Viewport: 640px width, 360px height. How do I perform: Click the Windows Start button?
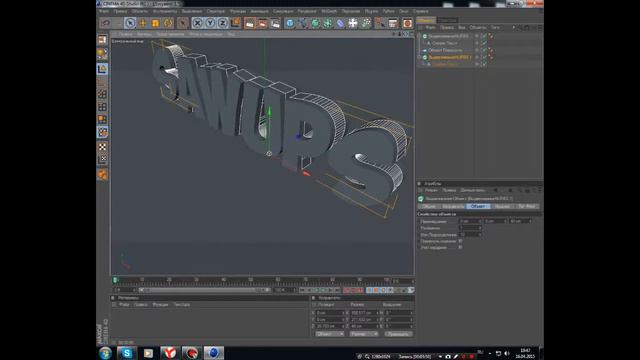(105, 353)
